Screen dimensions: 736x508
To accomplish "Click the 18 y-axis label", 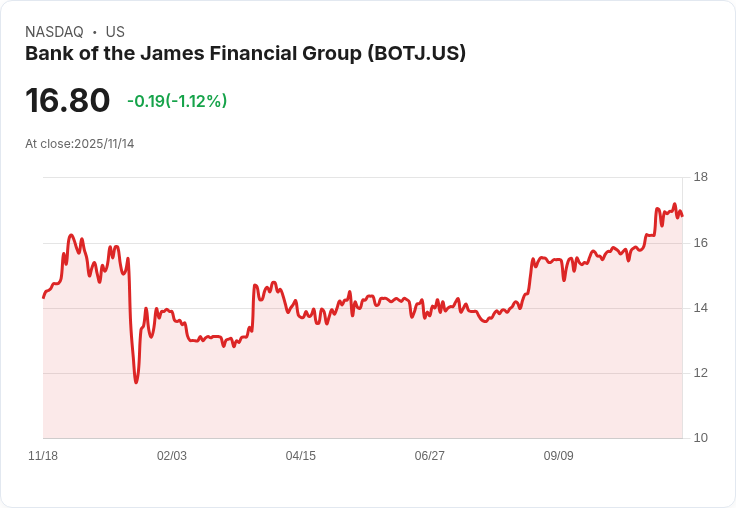I will coord(700,177).
